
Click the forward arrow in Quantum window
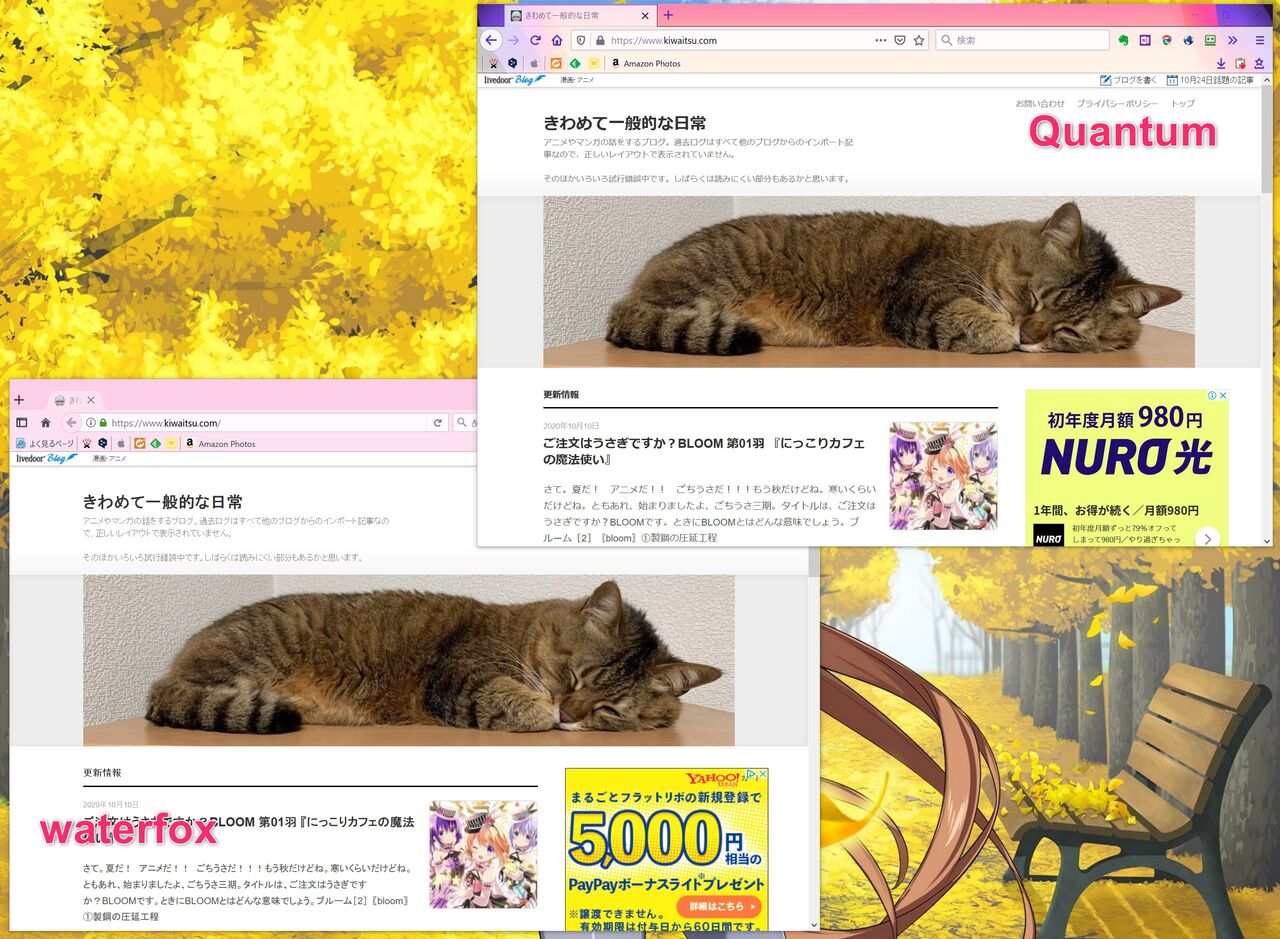point(513,40)
